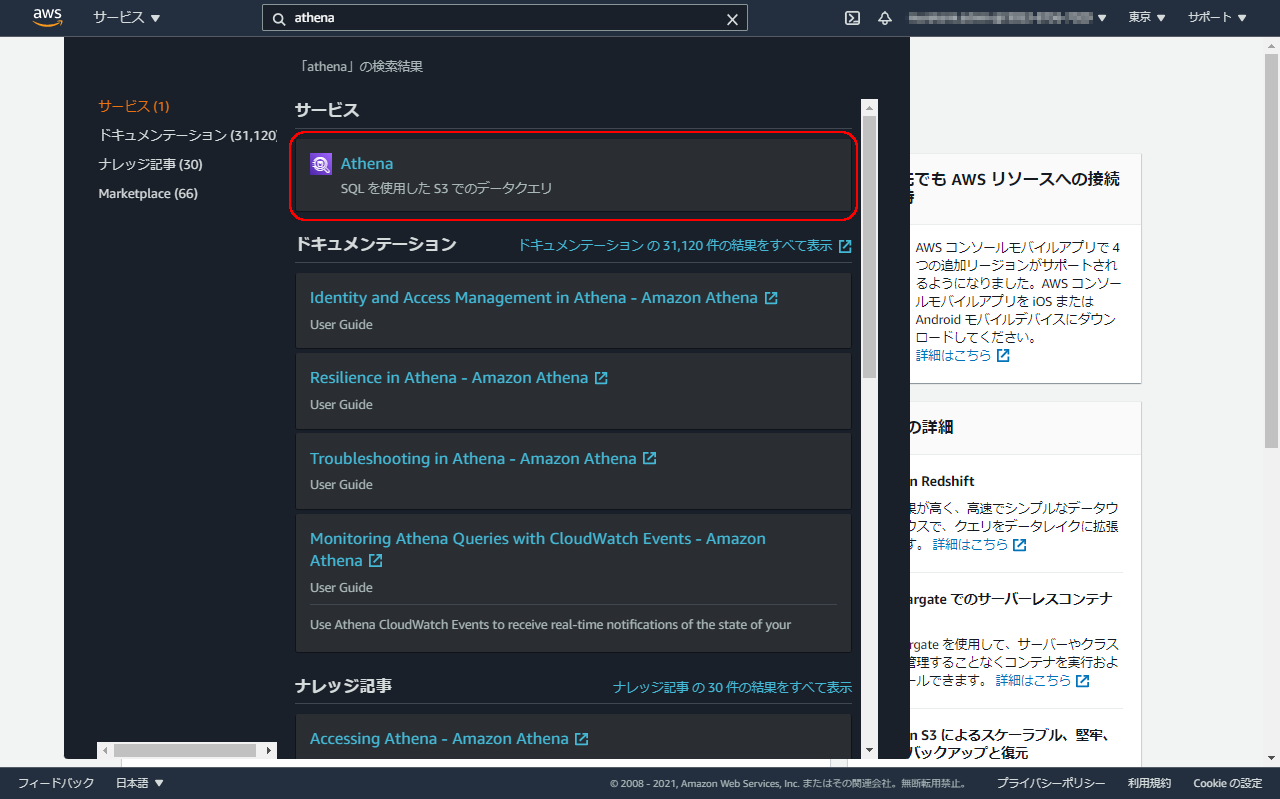Open the notifications bell icon
Image resolution: width=1280 pixels, height=799 pixels.
coord(884,17)
